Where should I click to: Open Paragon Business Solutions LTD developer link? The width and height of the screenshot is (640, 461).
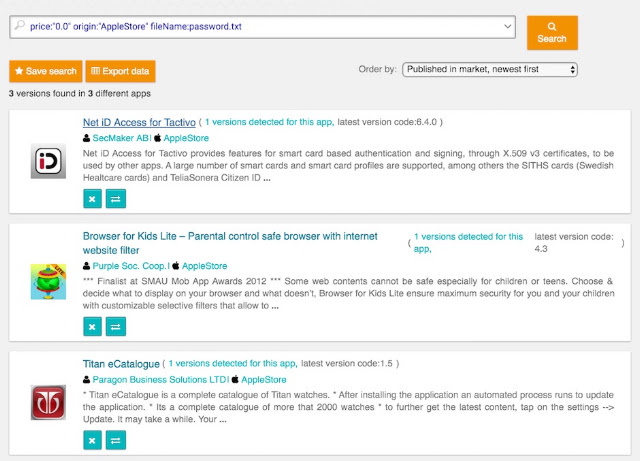(x=160, y=379)
